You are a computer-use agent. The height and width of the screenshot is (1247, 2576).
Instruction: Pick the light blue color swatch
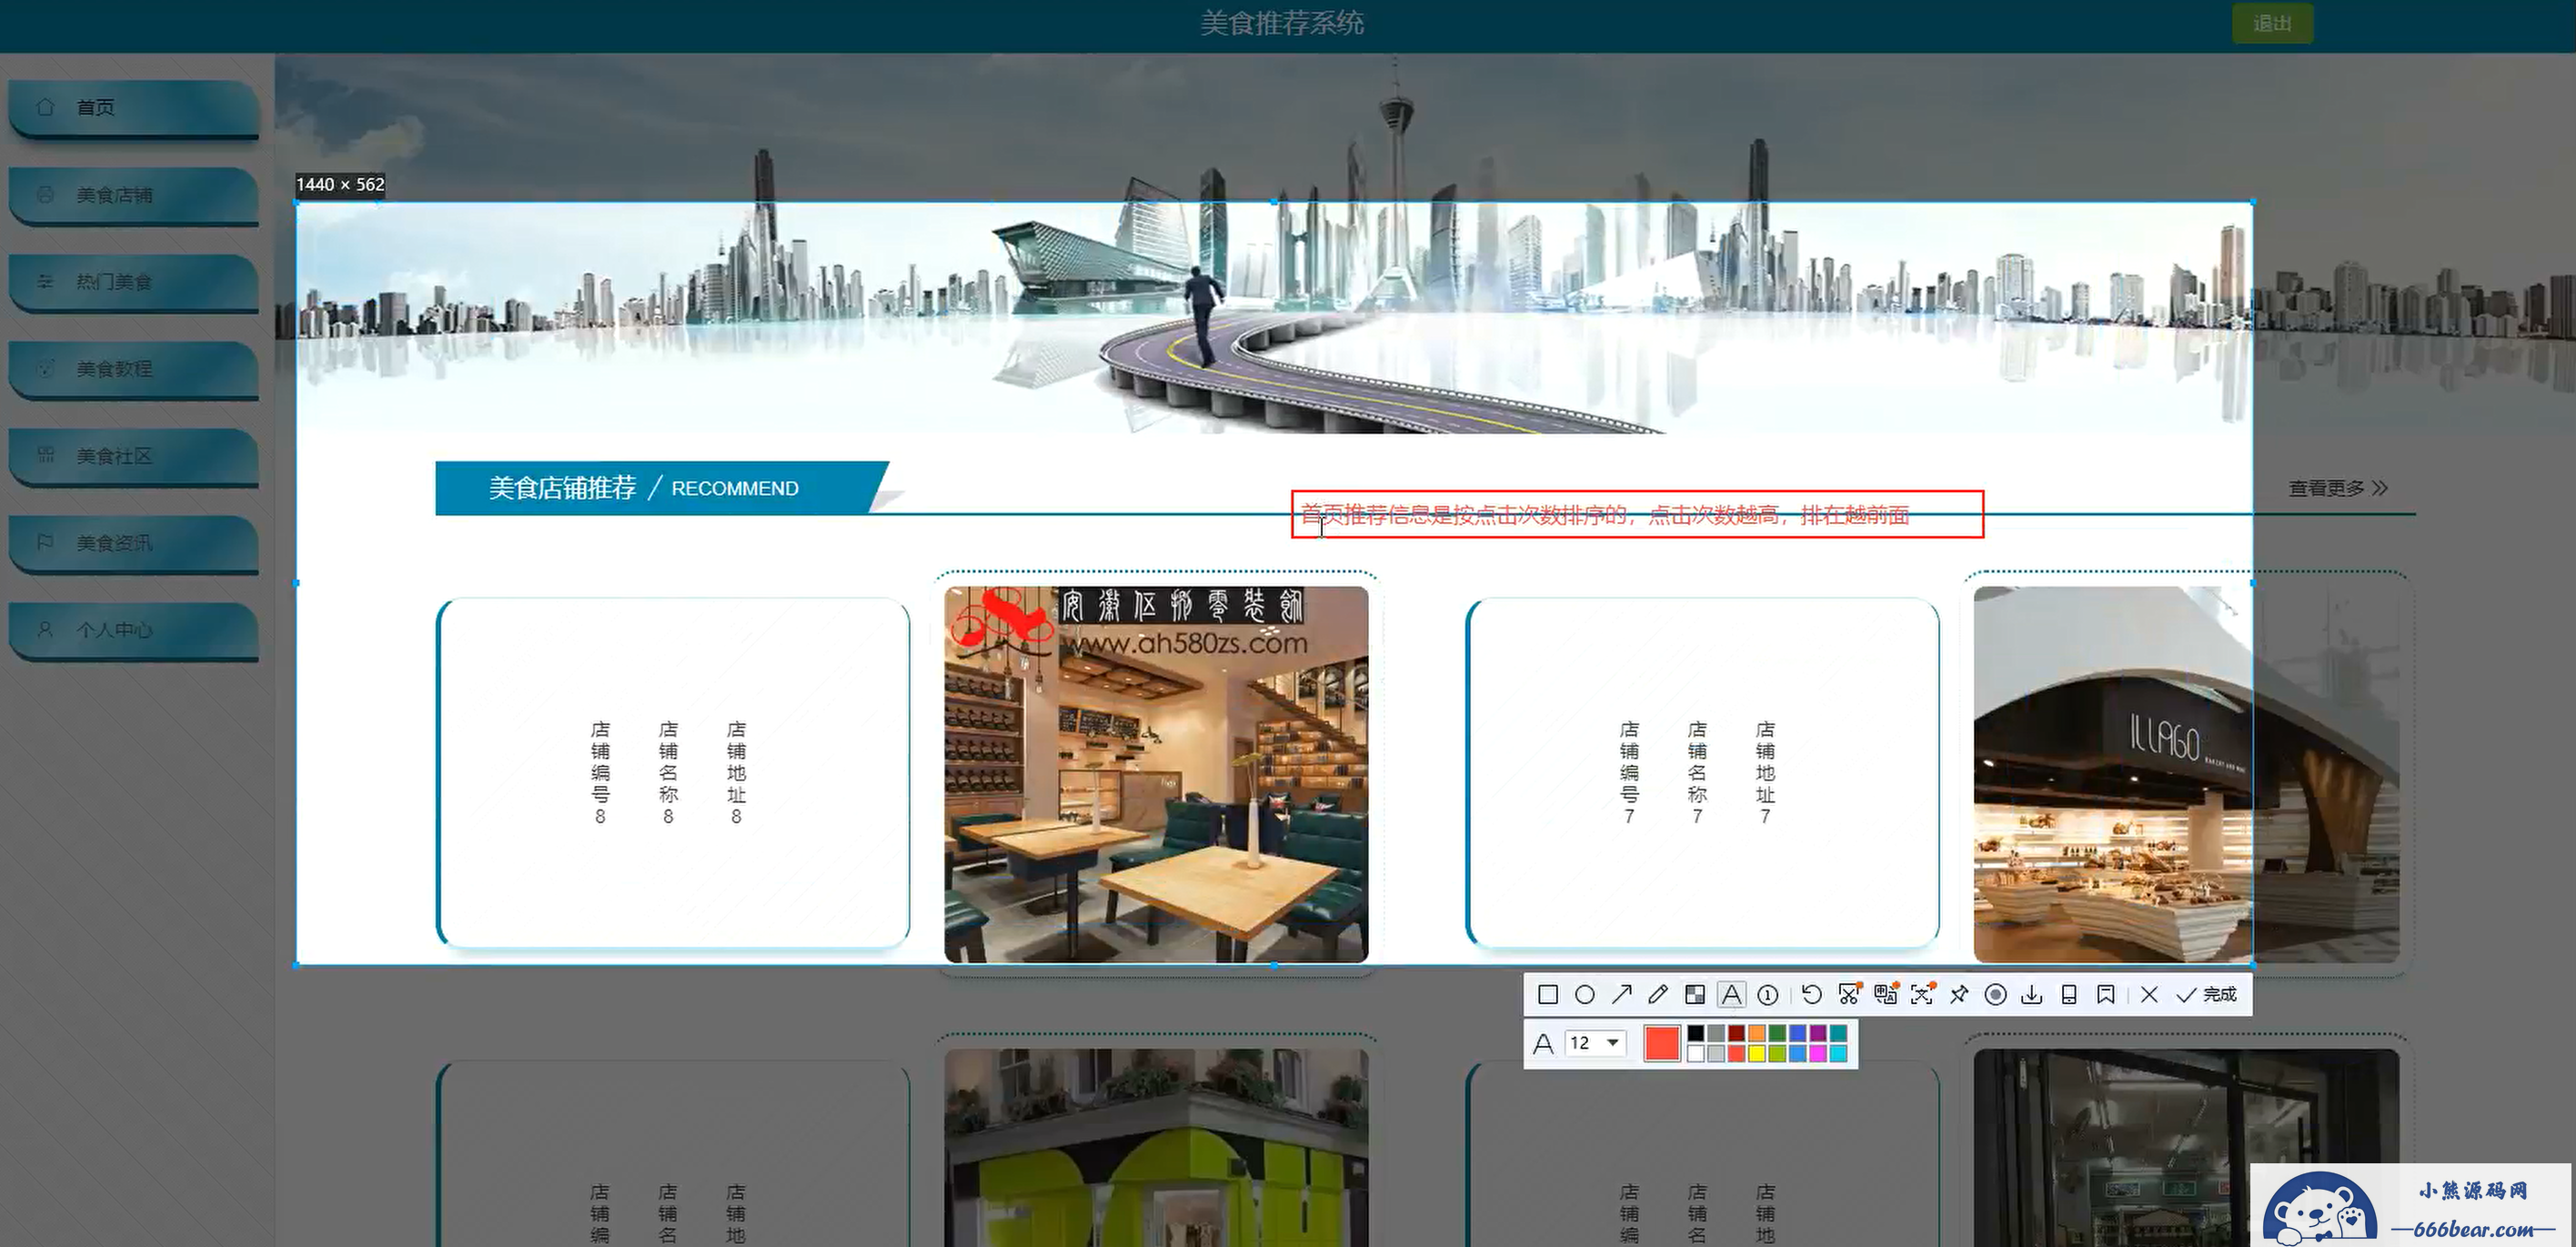pyautogui.click(x=1798, y=1054)
